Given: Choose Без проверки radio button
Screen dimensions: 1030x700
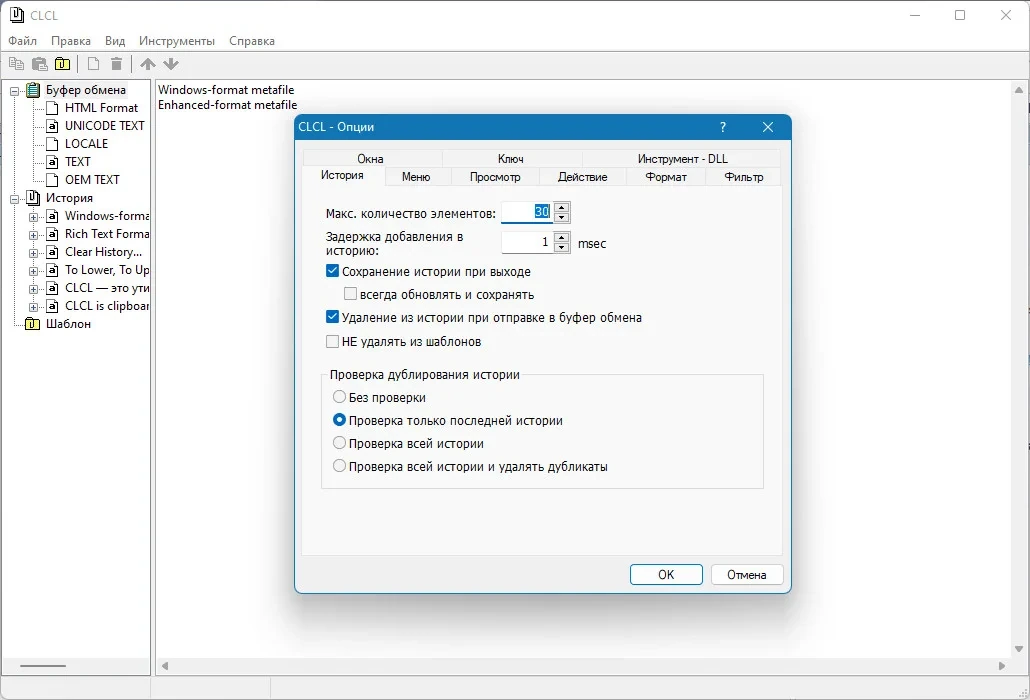Looking at the screenshot, I should pos(339,397).
